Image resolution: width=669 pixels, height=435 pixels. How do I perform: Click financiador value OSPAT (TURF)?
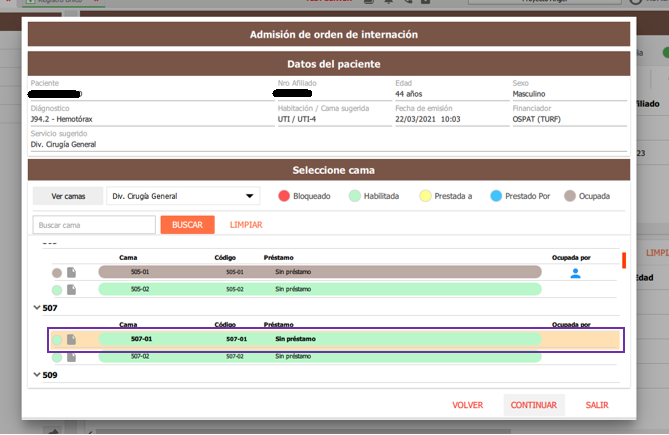point(536,119)
